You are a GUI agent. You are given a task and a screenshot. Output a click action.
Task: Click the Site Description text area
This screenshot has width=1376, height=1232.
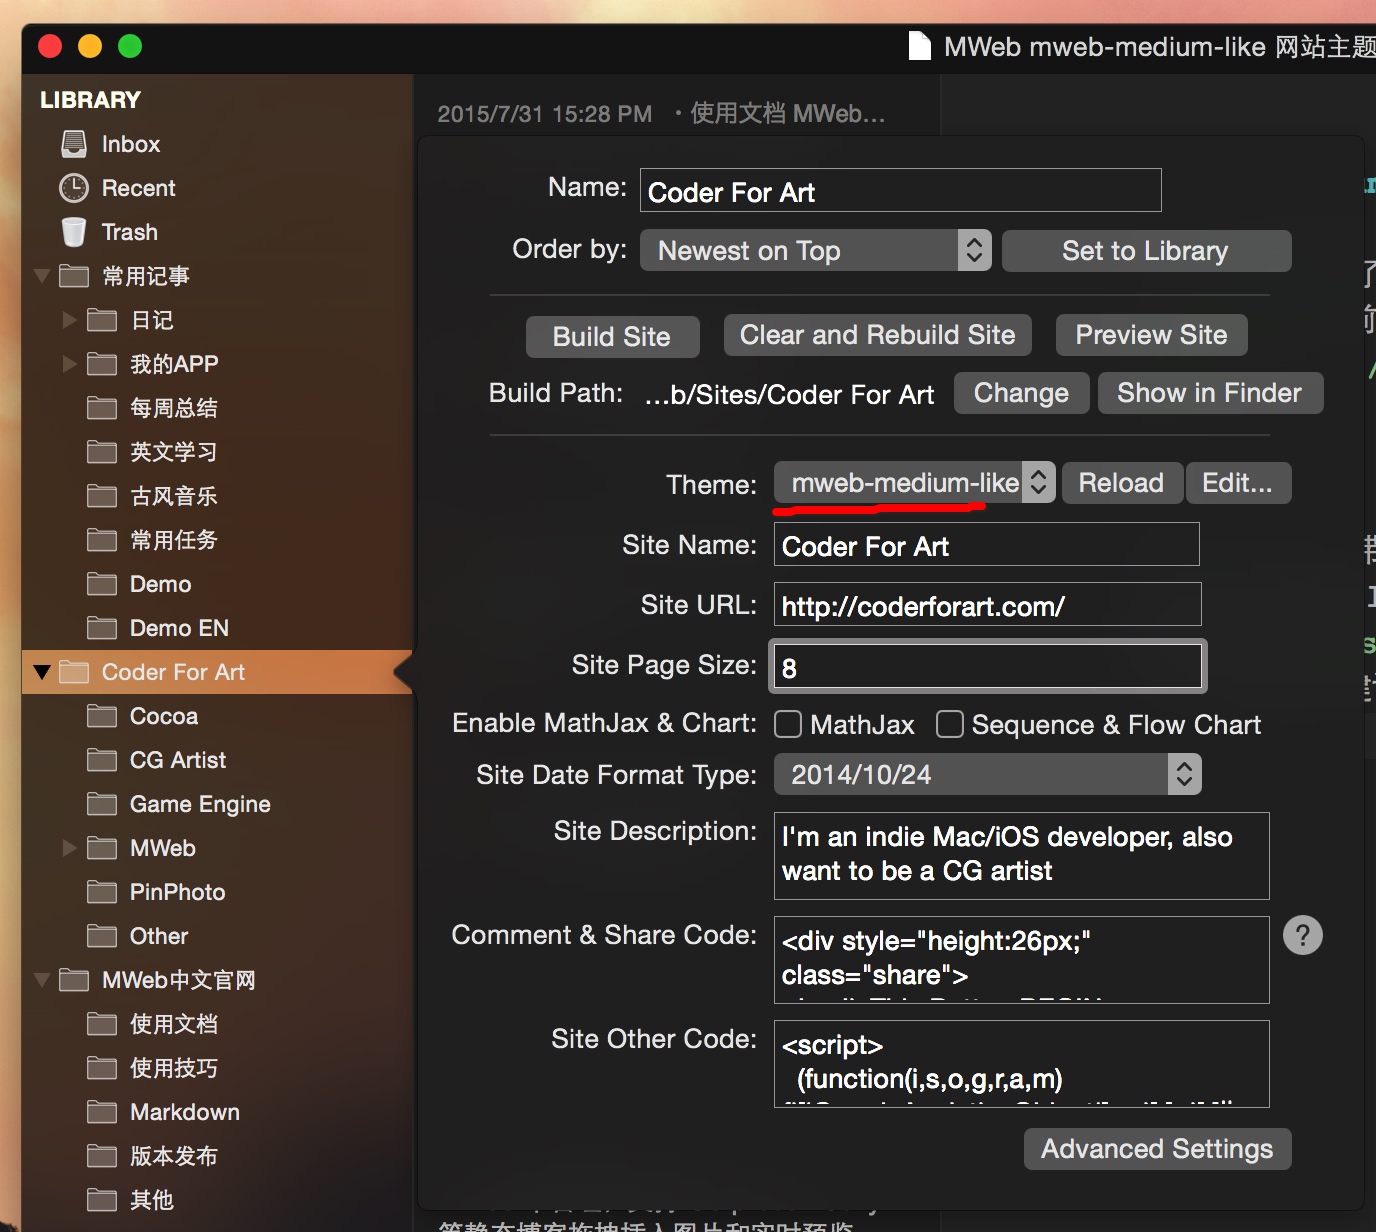1022,856
